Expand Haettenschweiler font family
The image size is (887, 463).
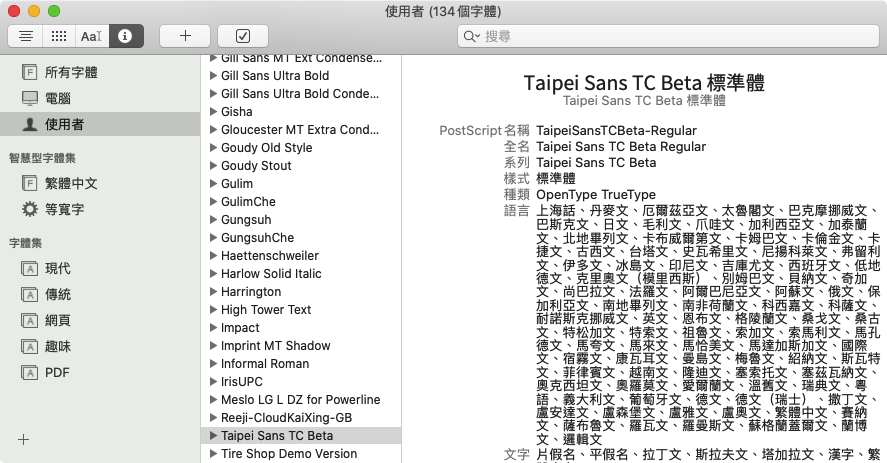coord(213,256)
